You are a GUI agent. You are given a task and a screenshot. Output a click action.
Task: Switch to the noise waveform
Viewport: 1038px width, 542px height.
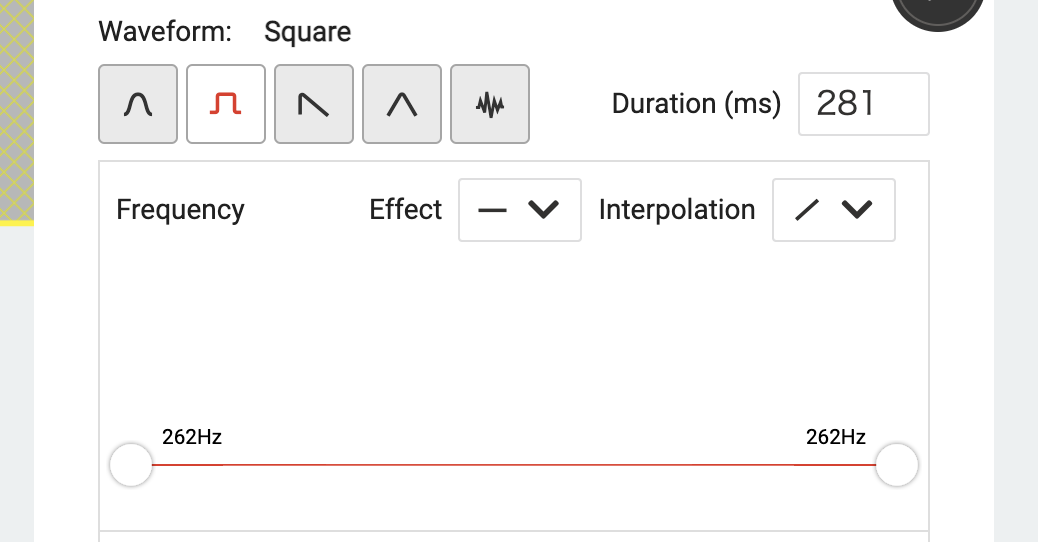[x=490, y=104]
